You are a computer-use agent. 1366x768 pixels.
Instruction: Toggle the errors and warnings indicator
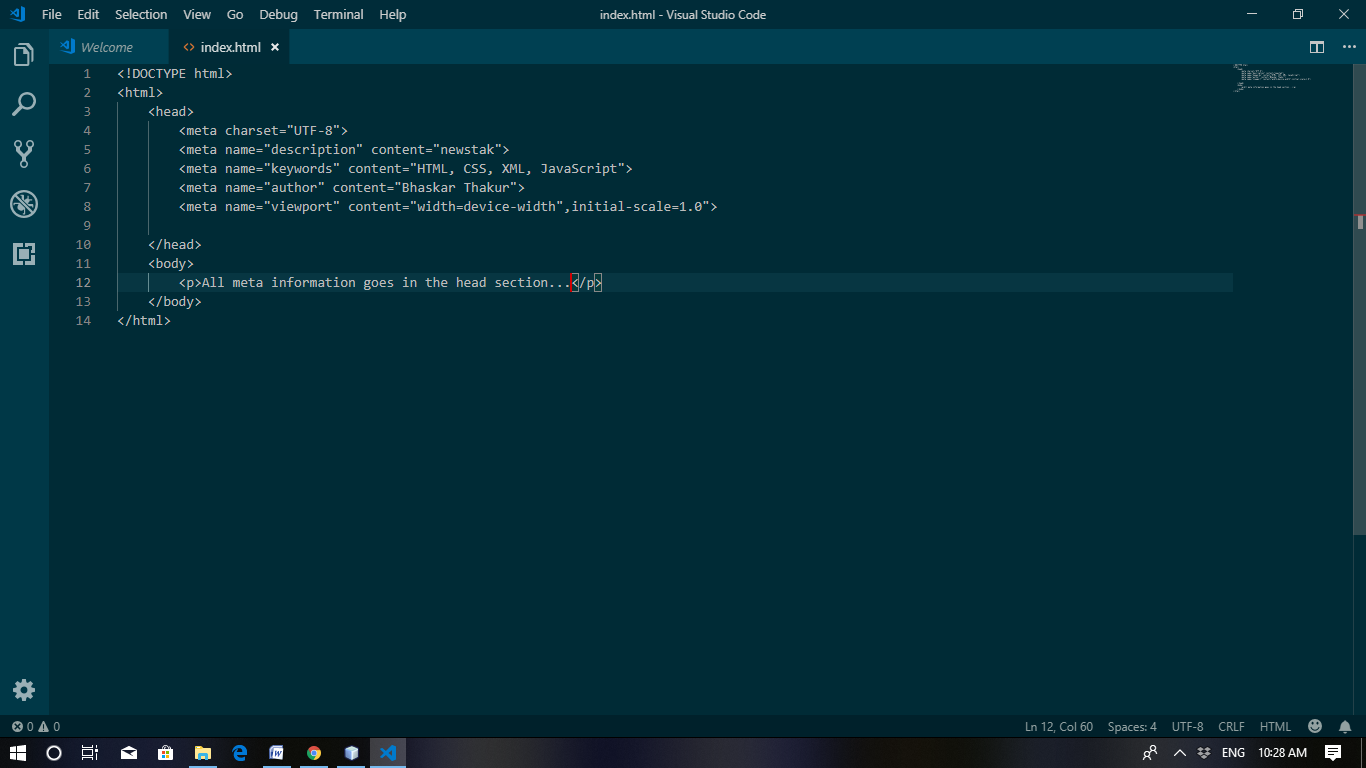(35, 726)
